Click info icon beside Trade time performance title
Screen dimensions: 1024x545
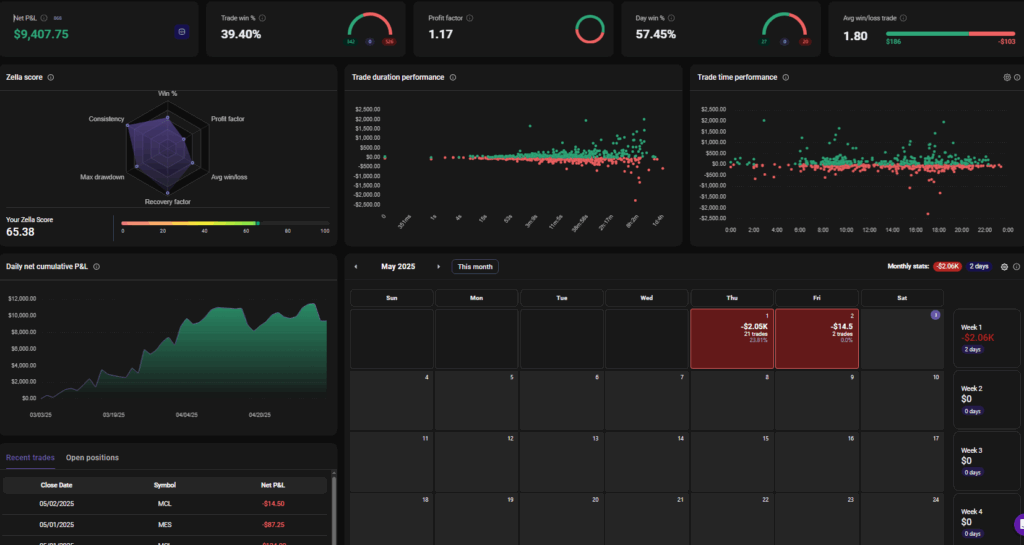(786, 77)
